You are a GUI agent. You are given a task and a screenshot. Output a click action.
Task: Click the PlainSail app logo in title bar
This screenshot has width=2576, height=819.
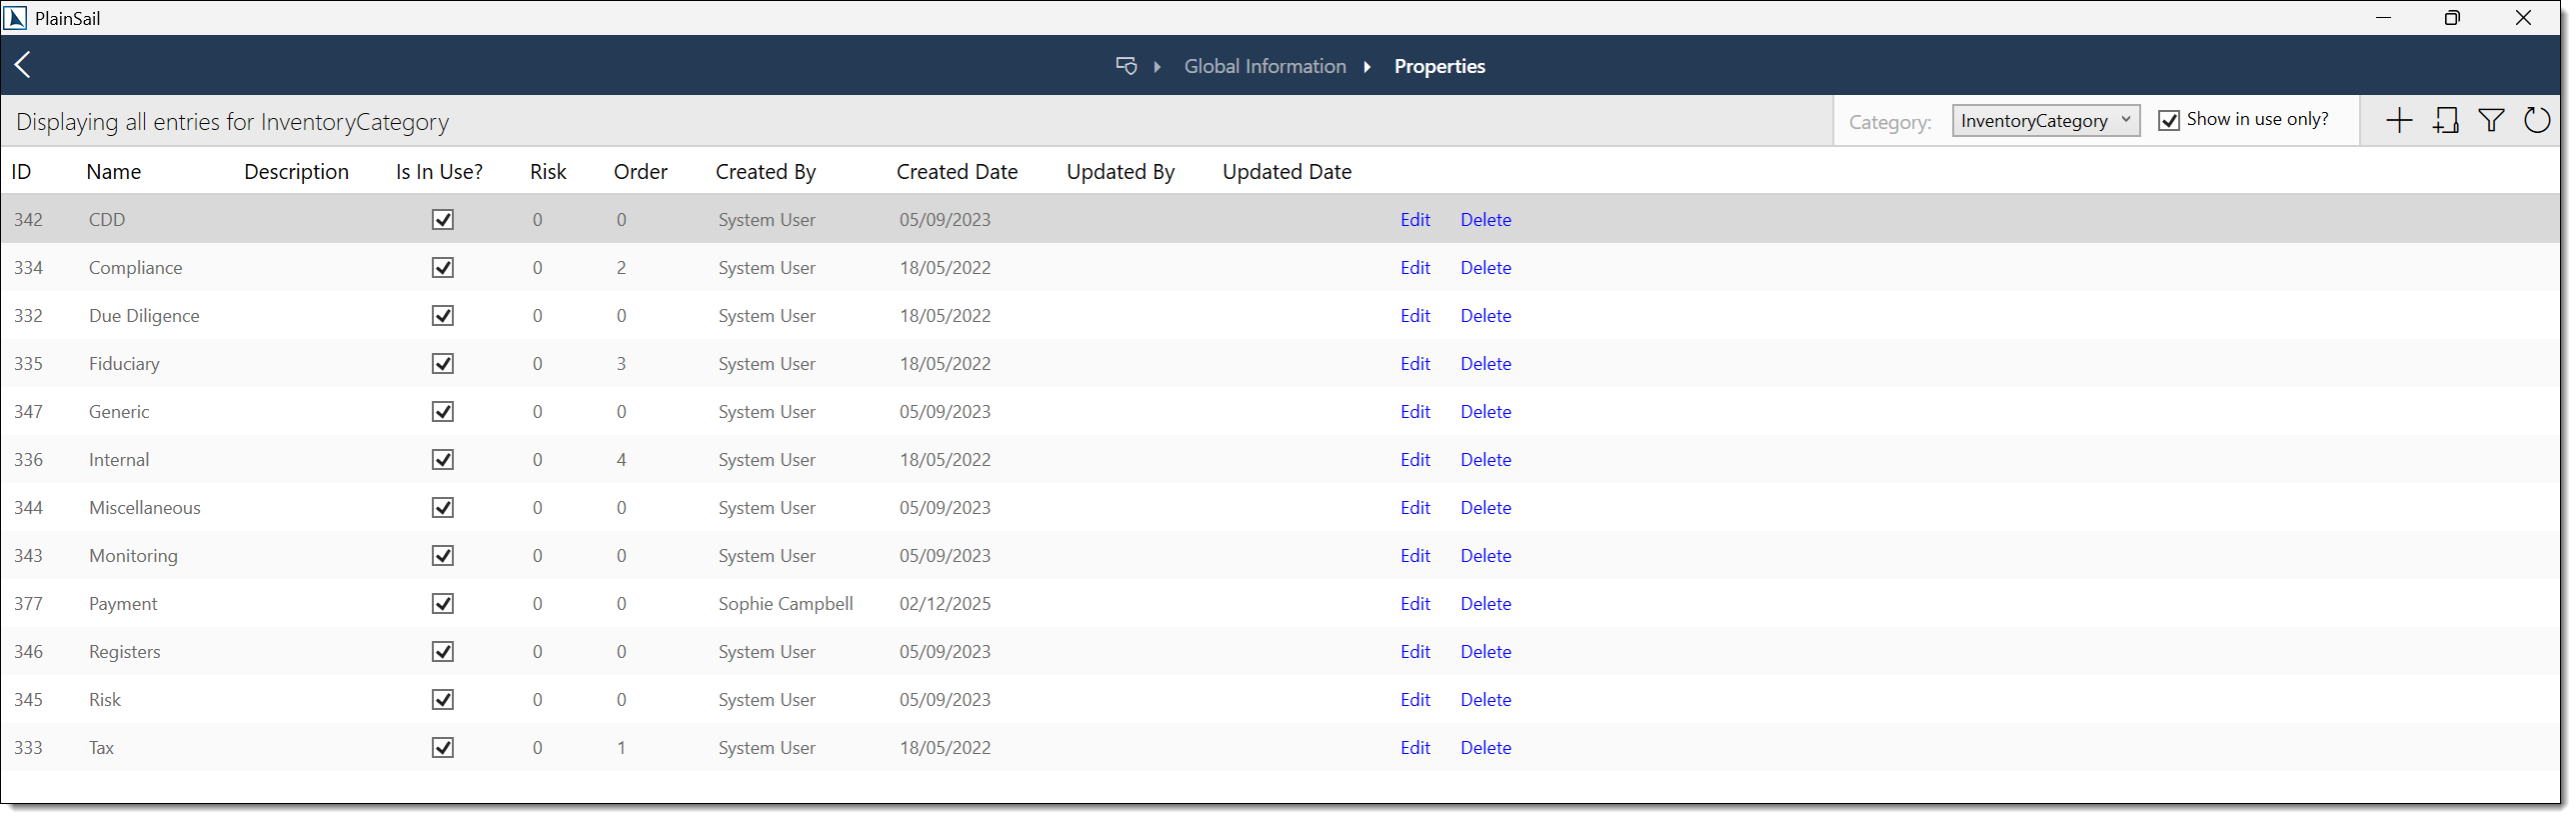(16, 18)
